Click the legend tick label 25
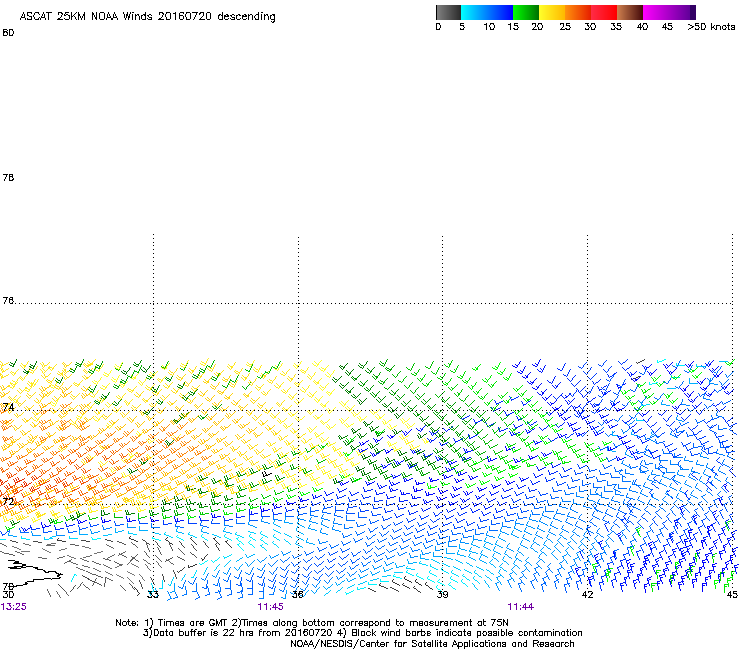Screen dimensions: 740x650 point(565,27)
